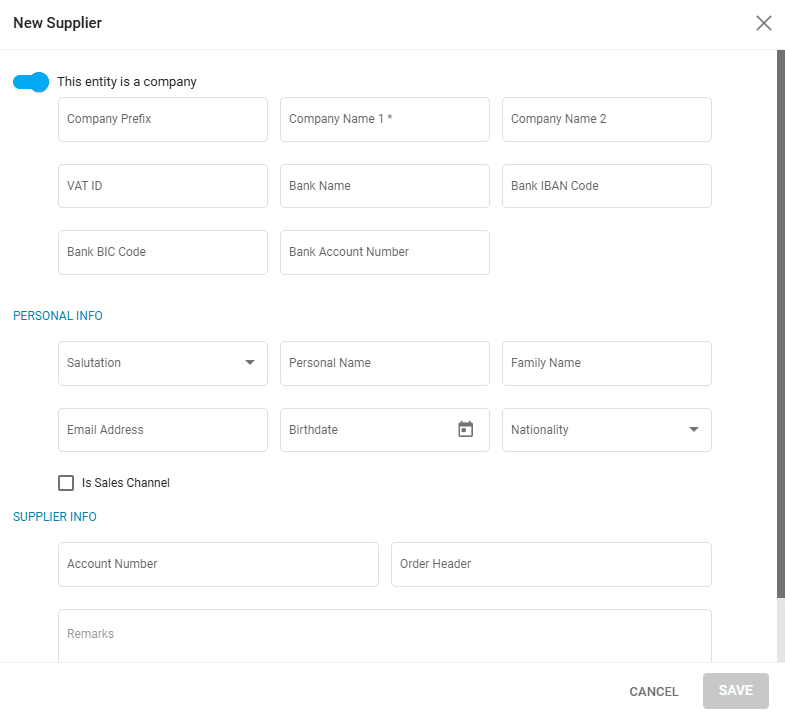Close the New Supplier dialog
Screen dimensions: 785x717
point(764,23)
